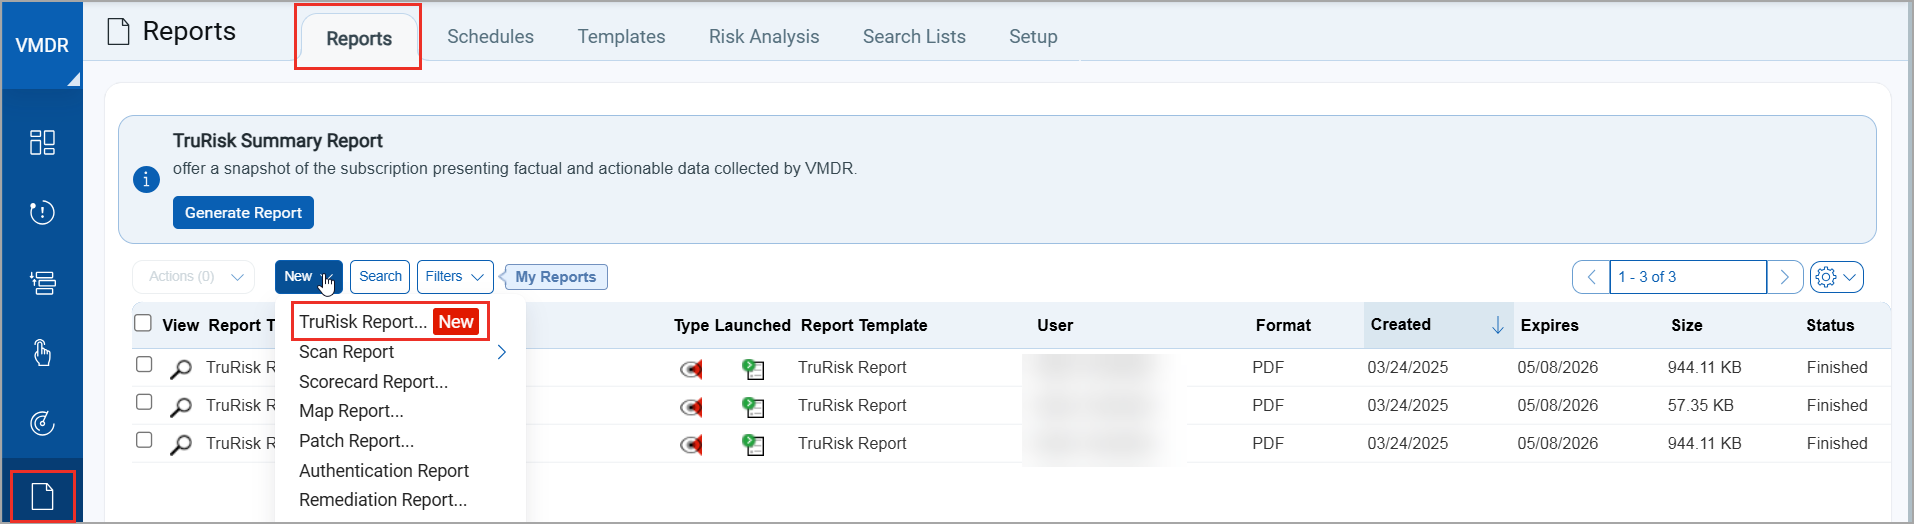This screenshot has height=524, width=1914.
Task: Check the third report row checkbox
Action: 144,440
